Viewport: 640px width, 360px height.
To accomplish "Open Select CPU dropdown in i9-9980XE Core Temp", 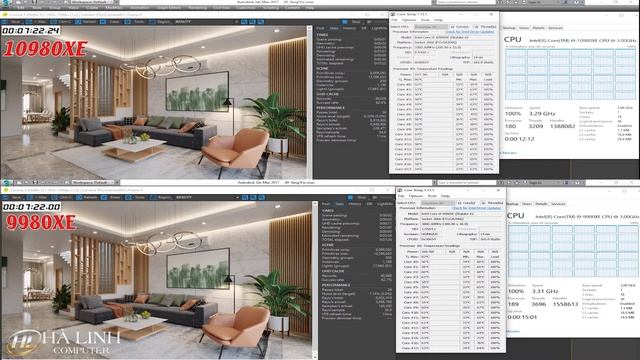I will tap(438, 203).
